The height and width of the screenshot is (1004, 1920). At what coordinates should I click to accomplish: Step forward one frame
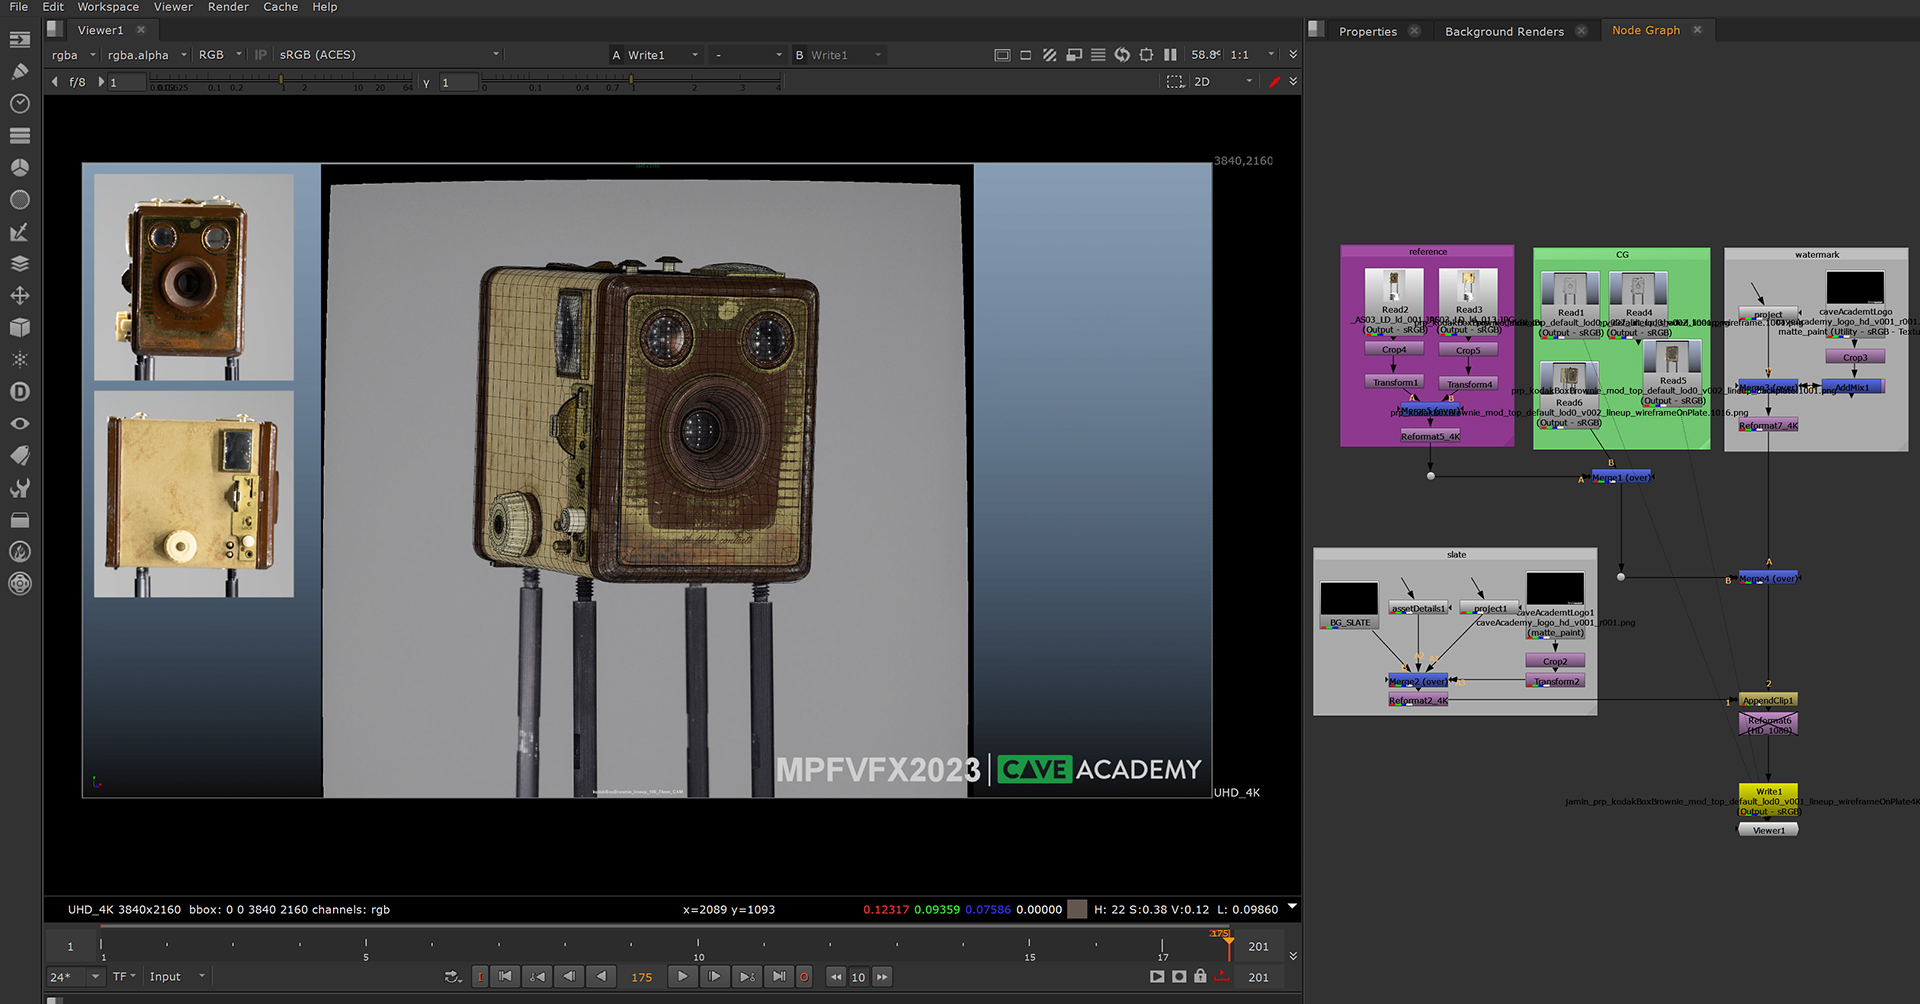pos(714,977)
